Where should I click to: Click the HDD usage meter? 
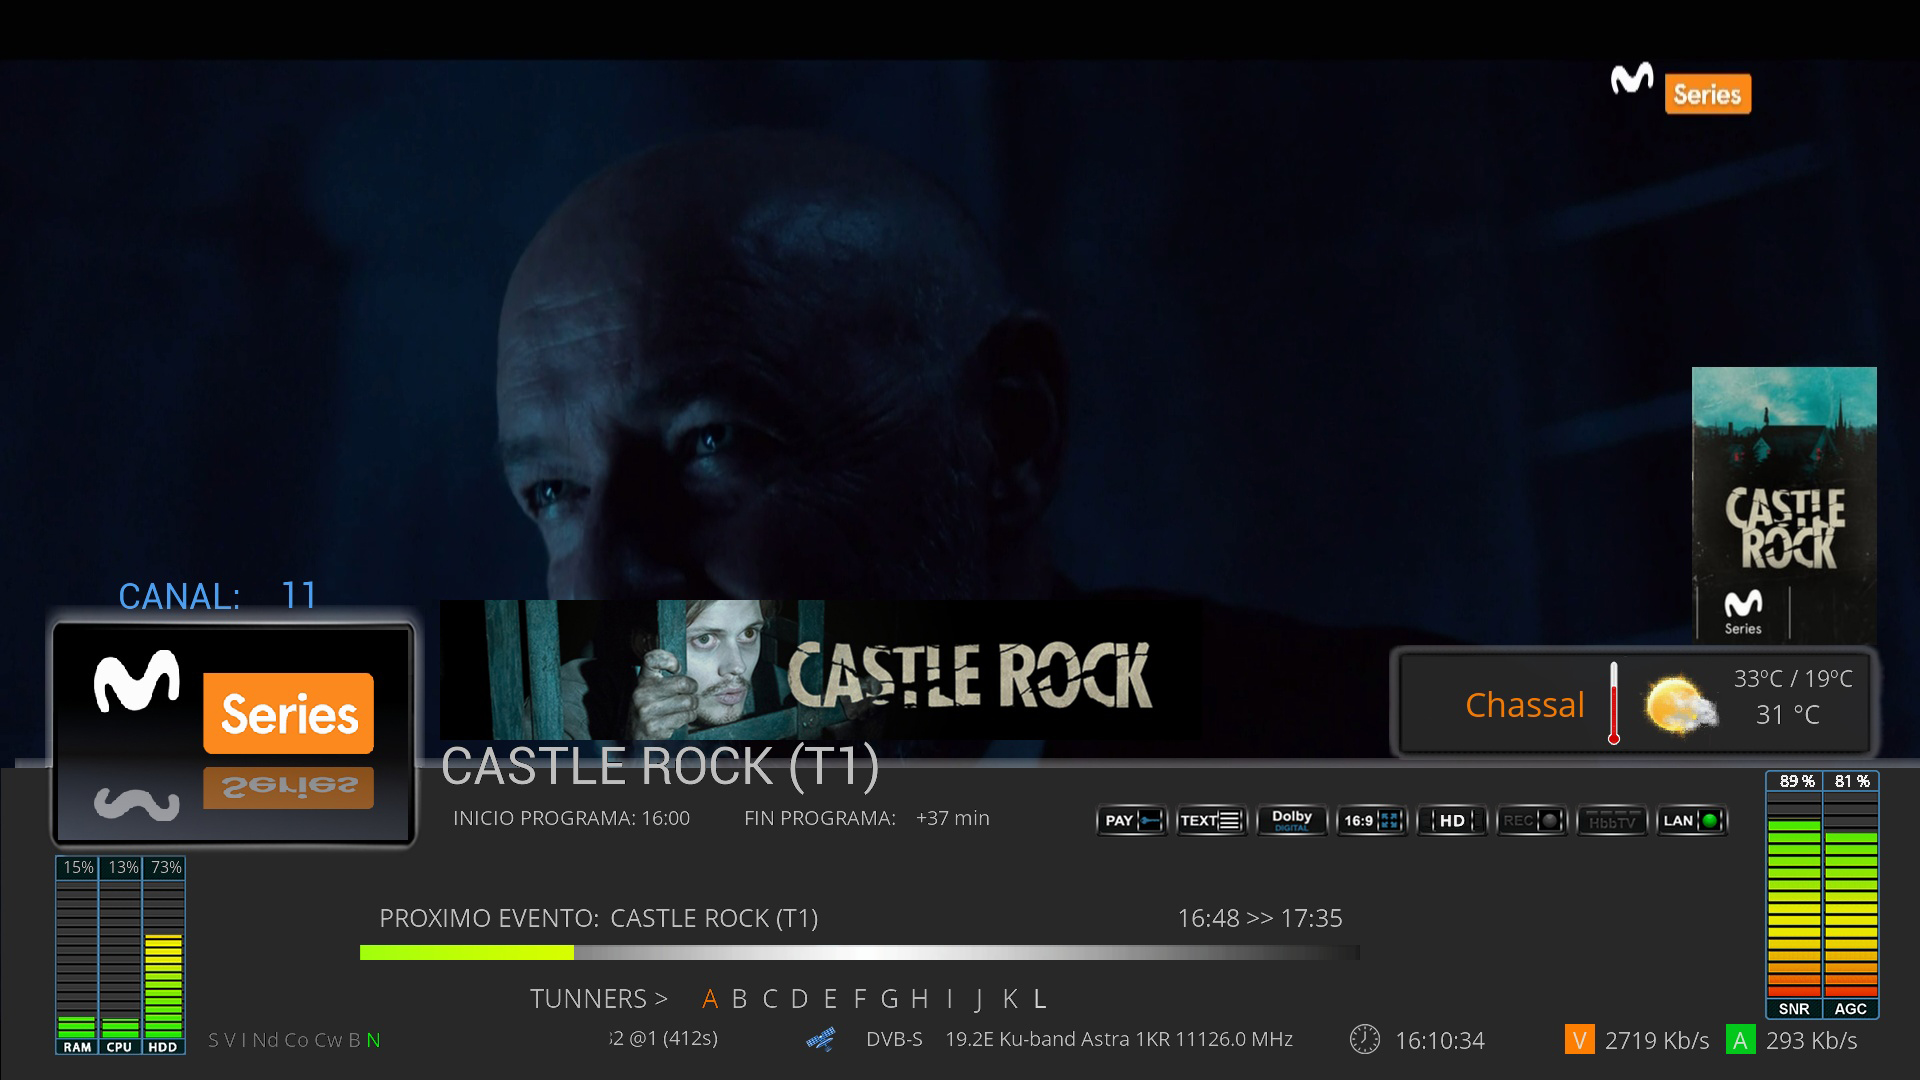pyautogui.click(x=163, y=956)
